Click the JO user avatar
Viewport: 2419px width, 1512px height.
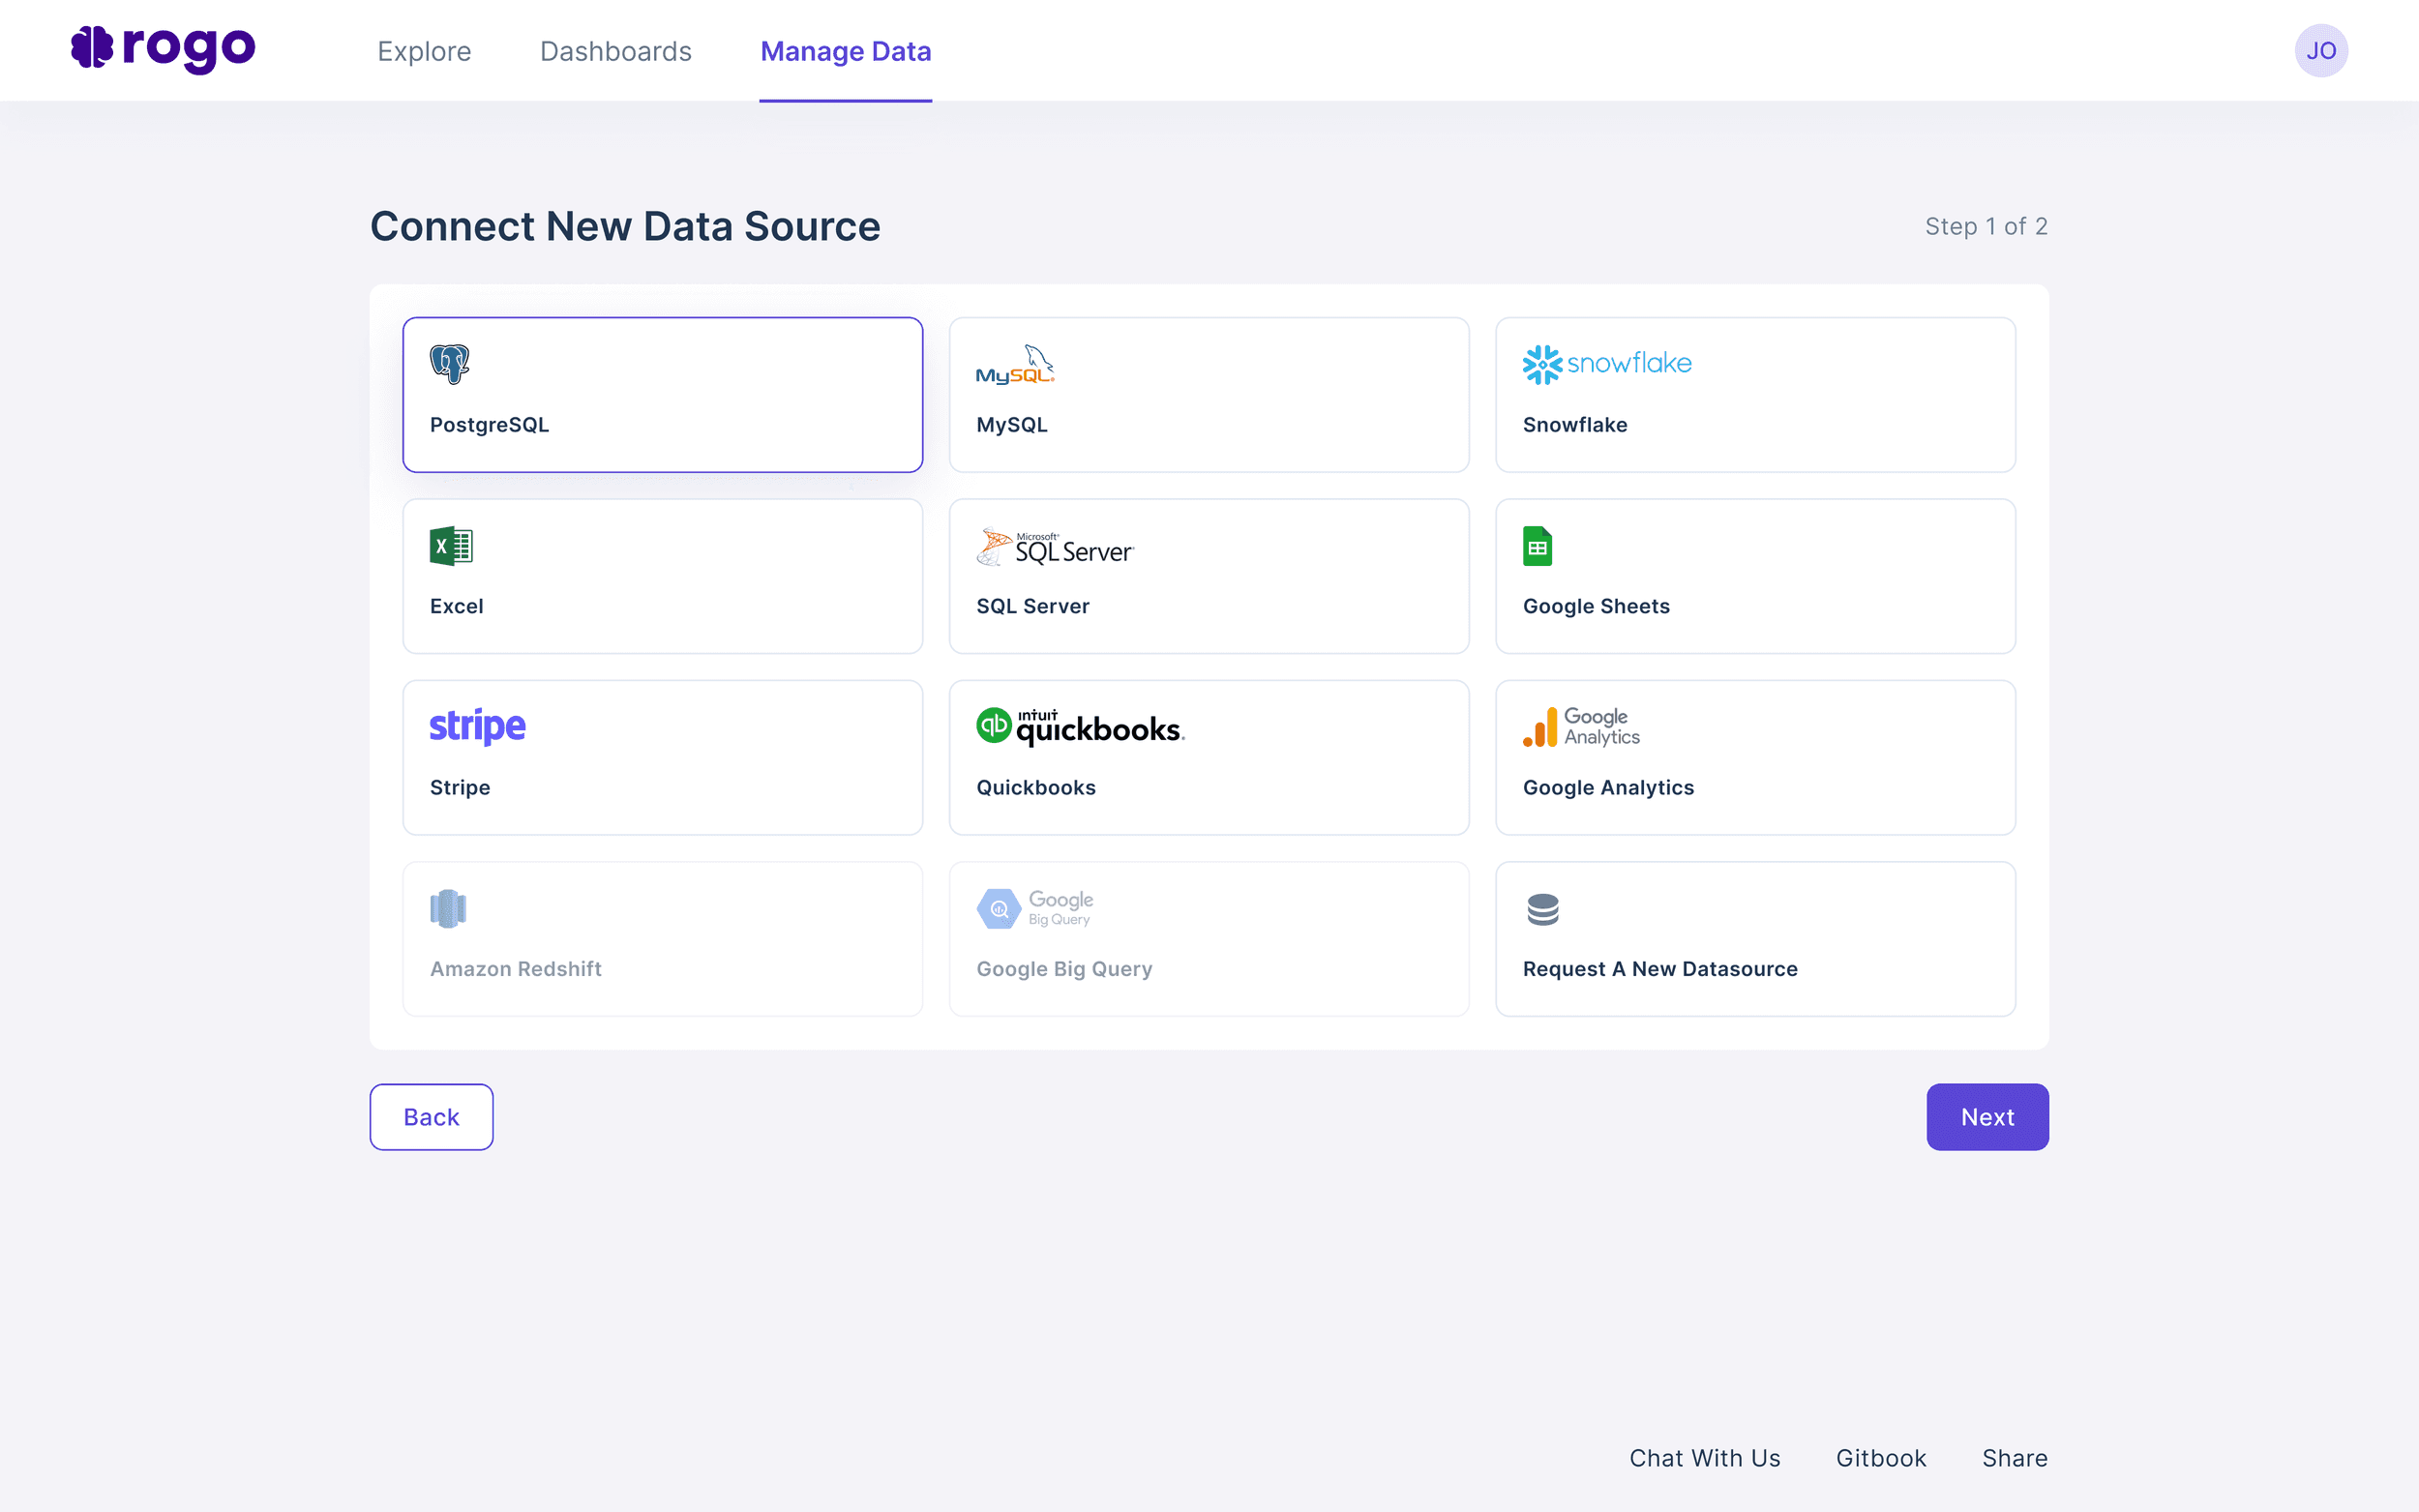click(2320, 51)
